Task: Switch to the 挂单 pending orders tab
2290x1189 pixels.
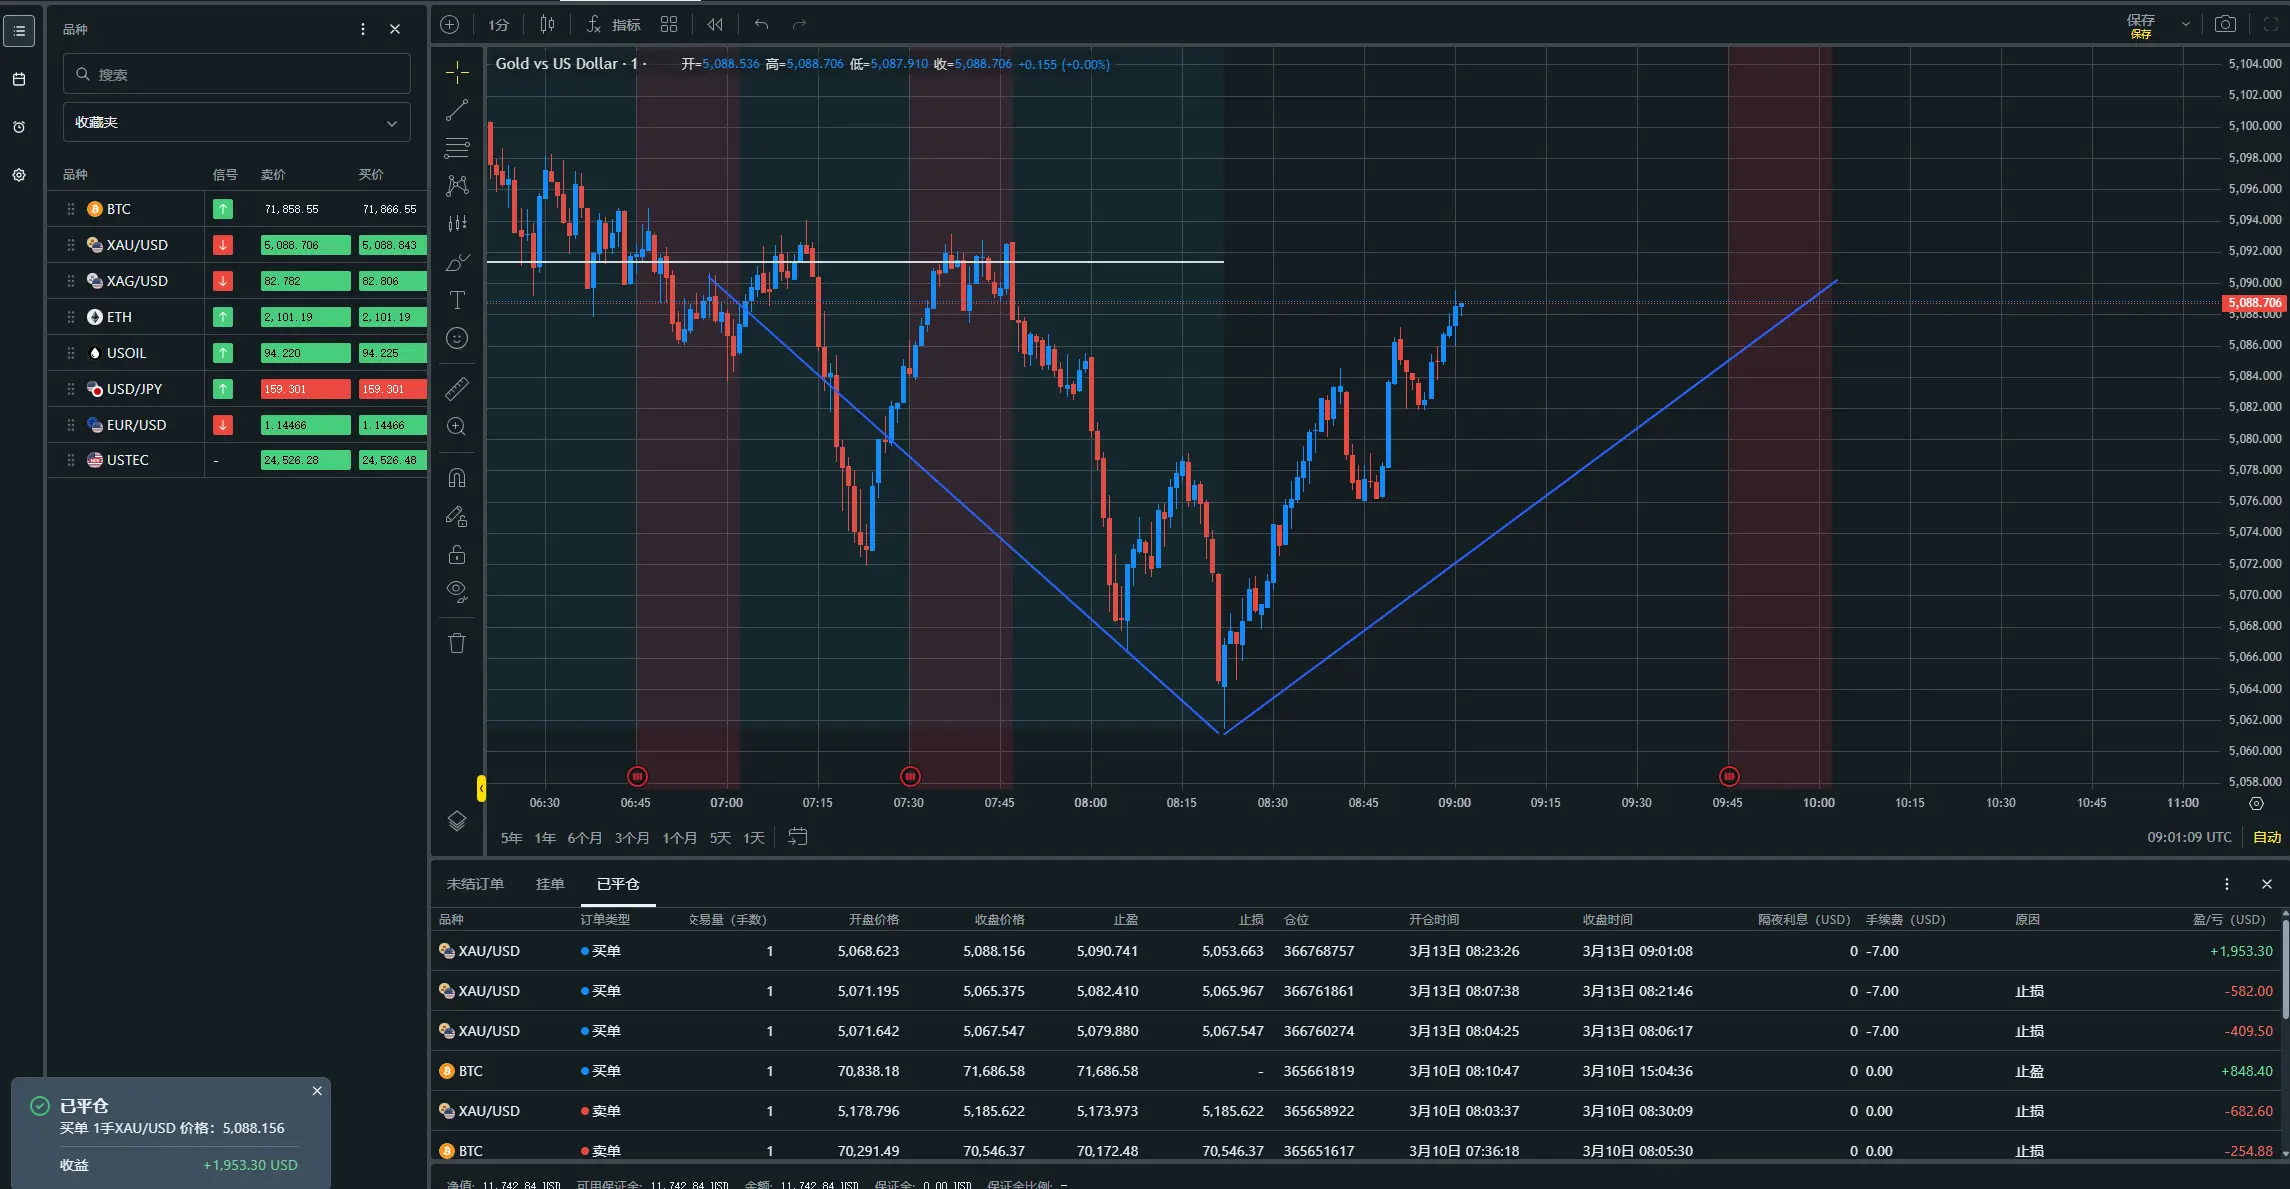Action: click(x=550, y=884)
